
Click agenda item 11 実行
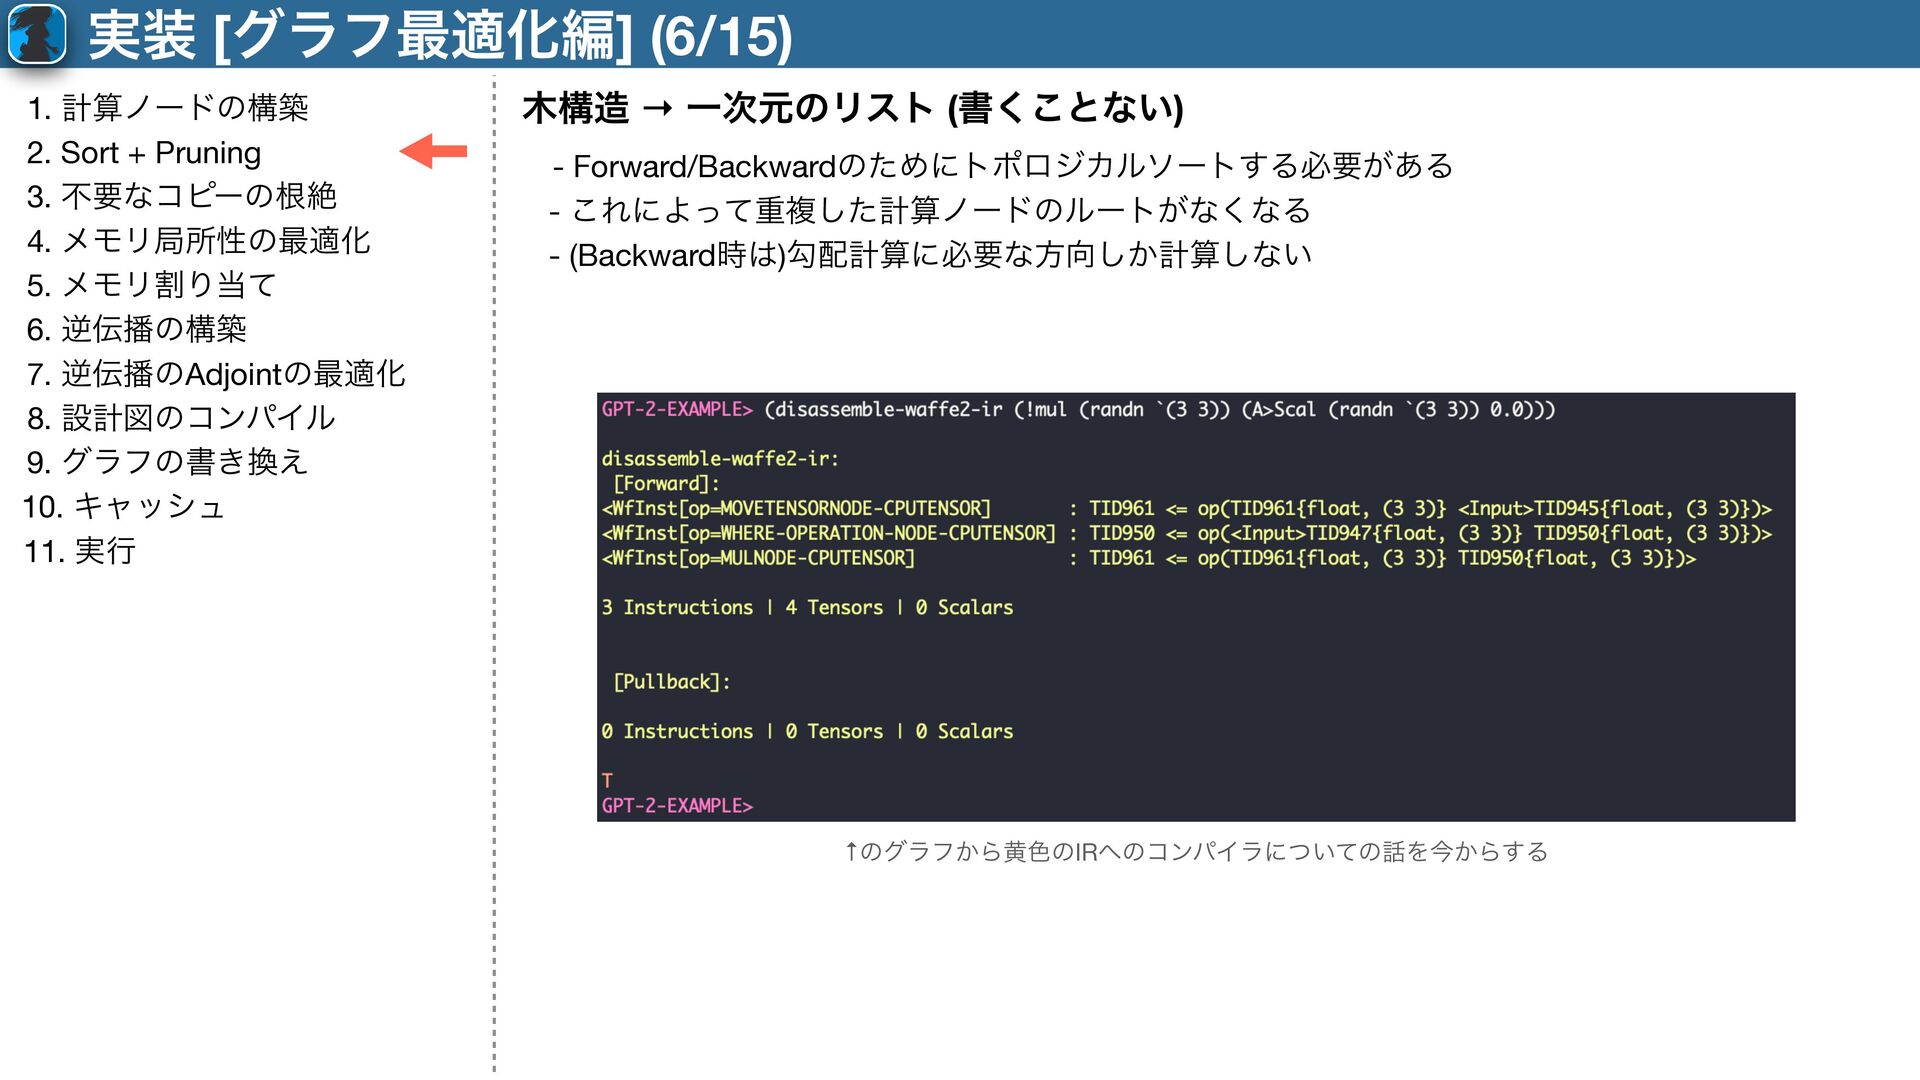pyautogui.click(x=80, y=551)
